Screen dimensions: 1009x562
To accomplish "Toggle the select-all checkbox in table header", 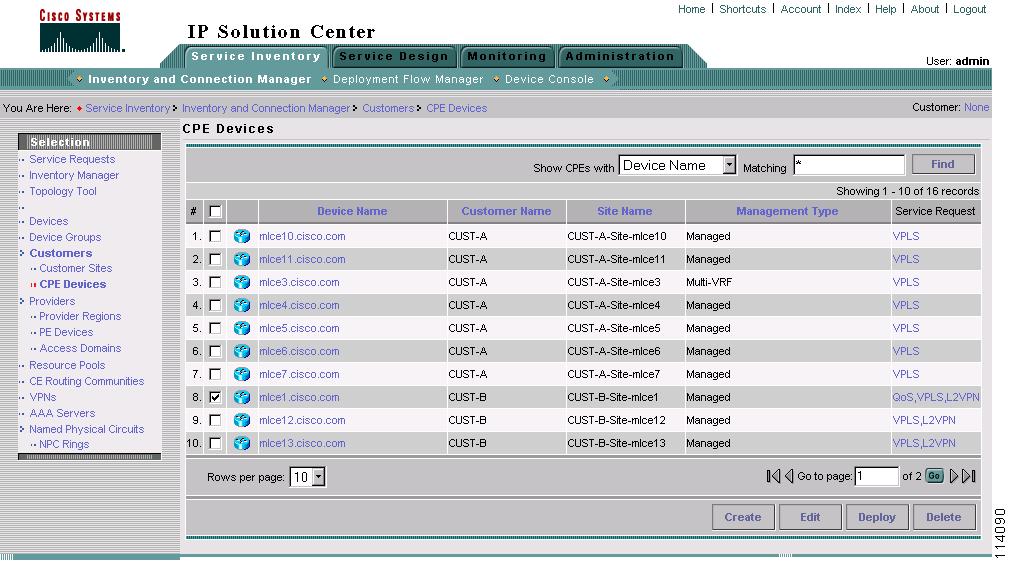I will tap(216, 211).
